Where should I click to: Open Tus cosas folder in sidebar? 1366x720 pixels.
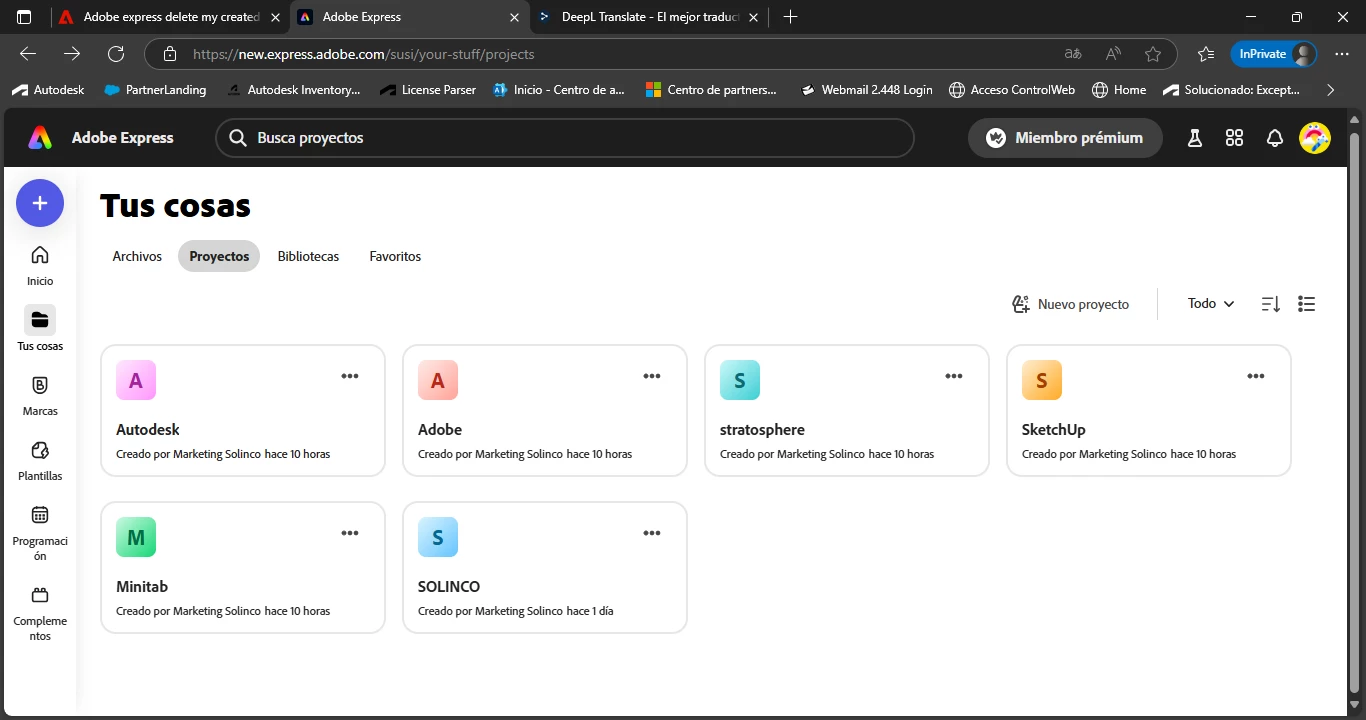click(40, 329)
